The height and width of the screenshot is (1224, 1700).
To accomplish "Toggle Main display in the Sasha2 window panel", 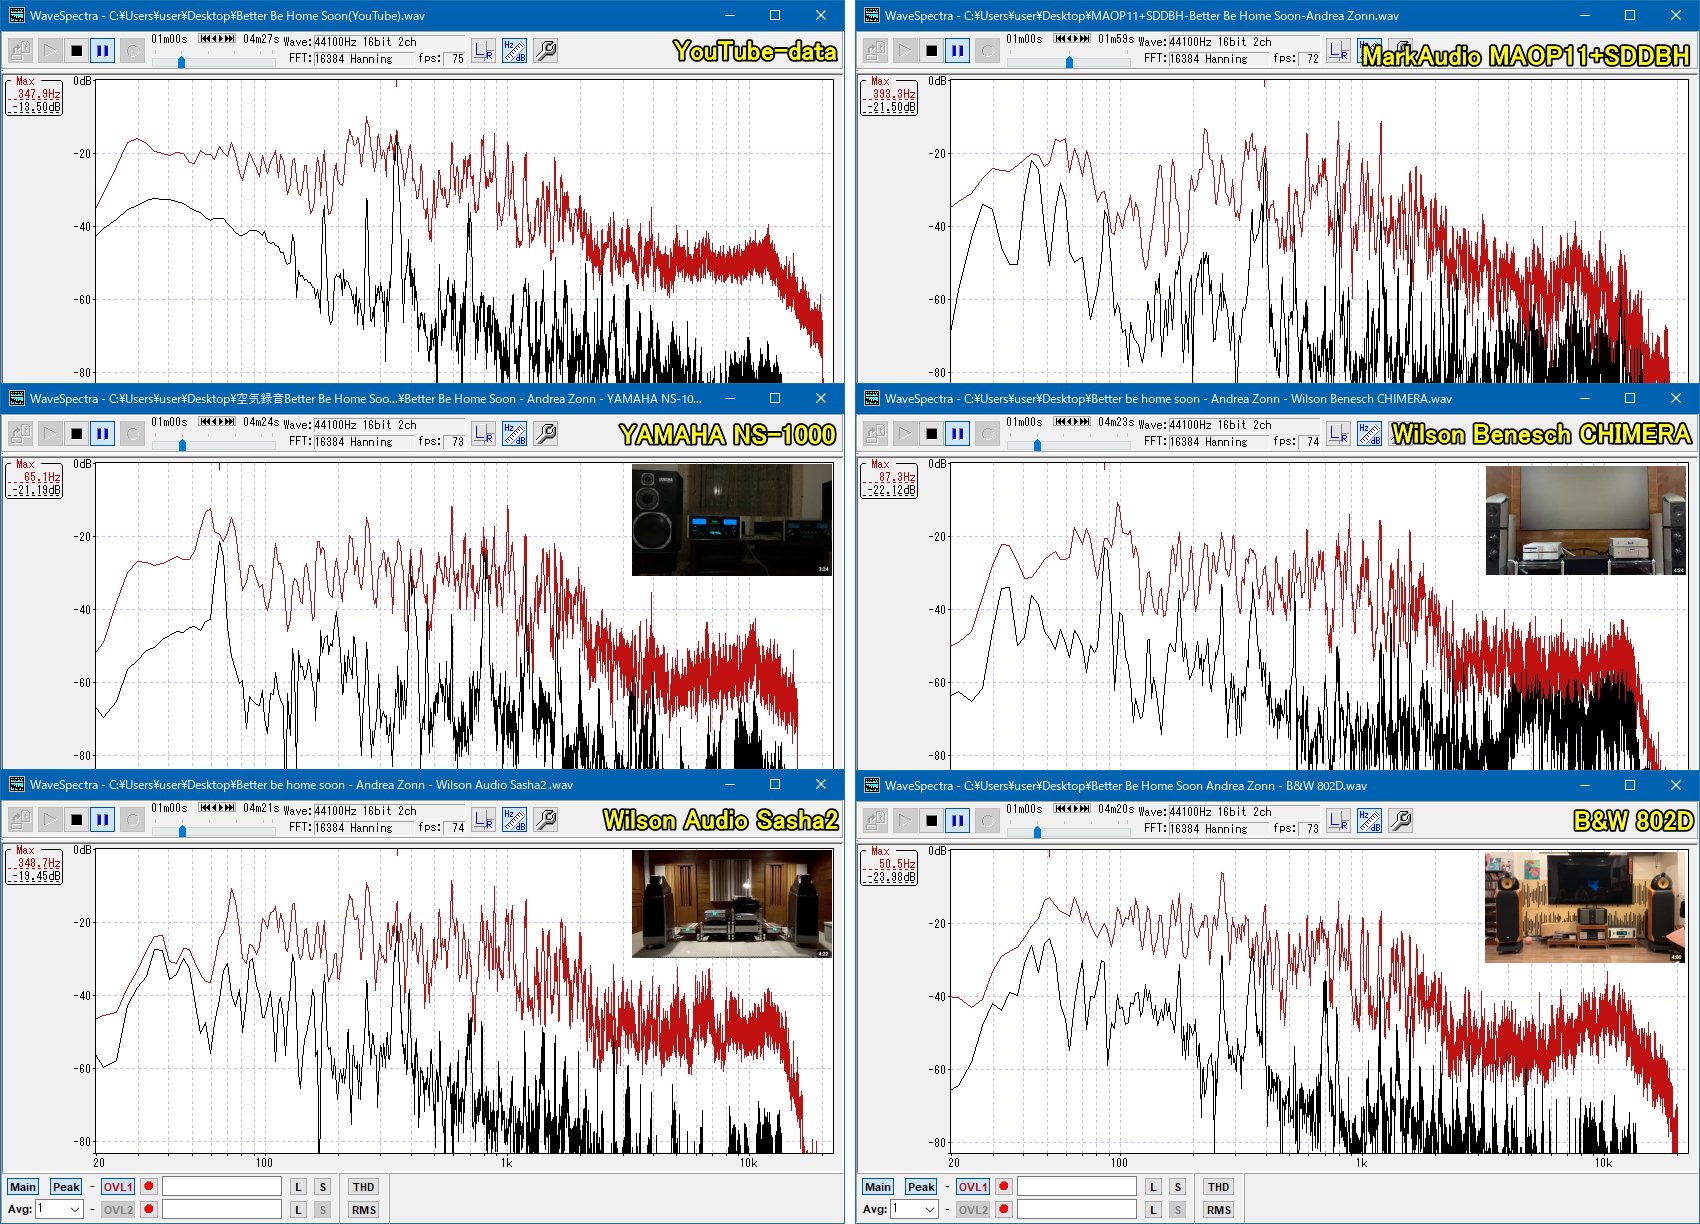I will [x=22, y=1187].
